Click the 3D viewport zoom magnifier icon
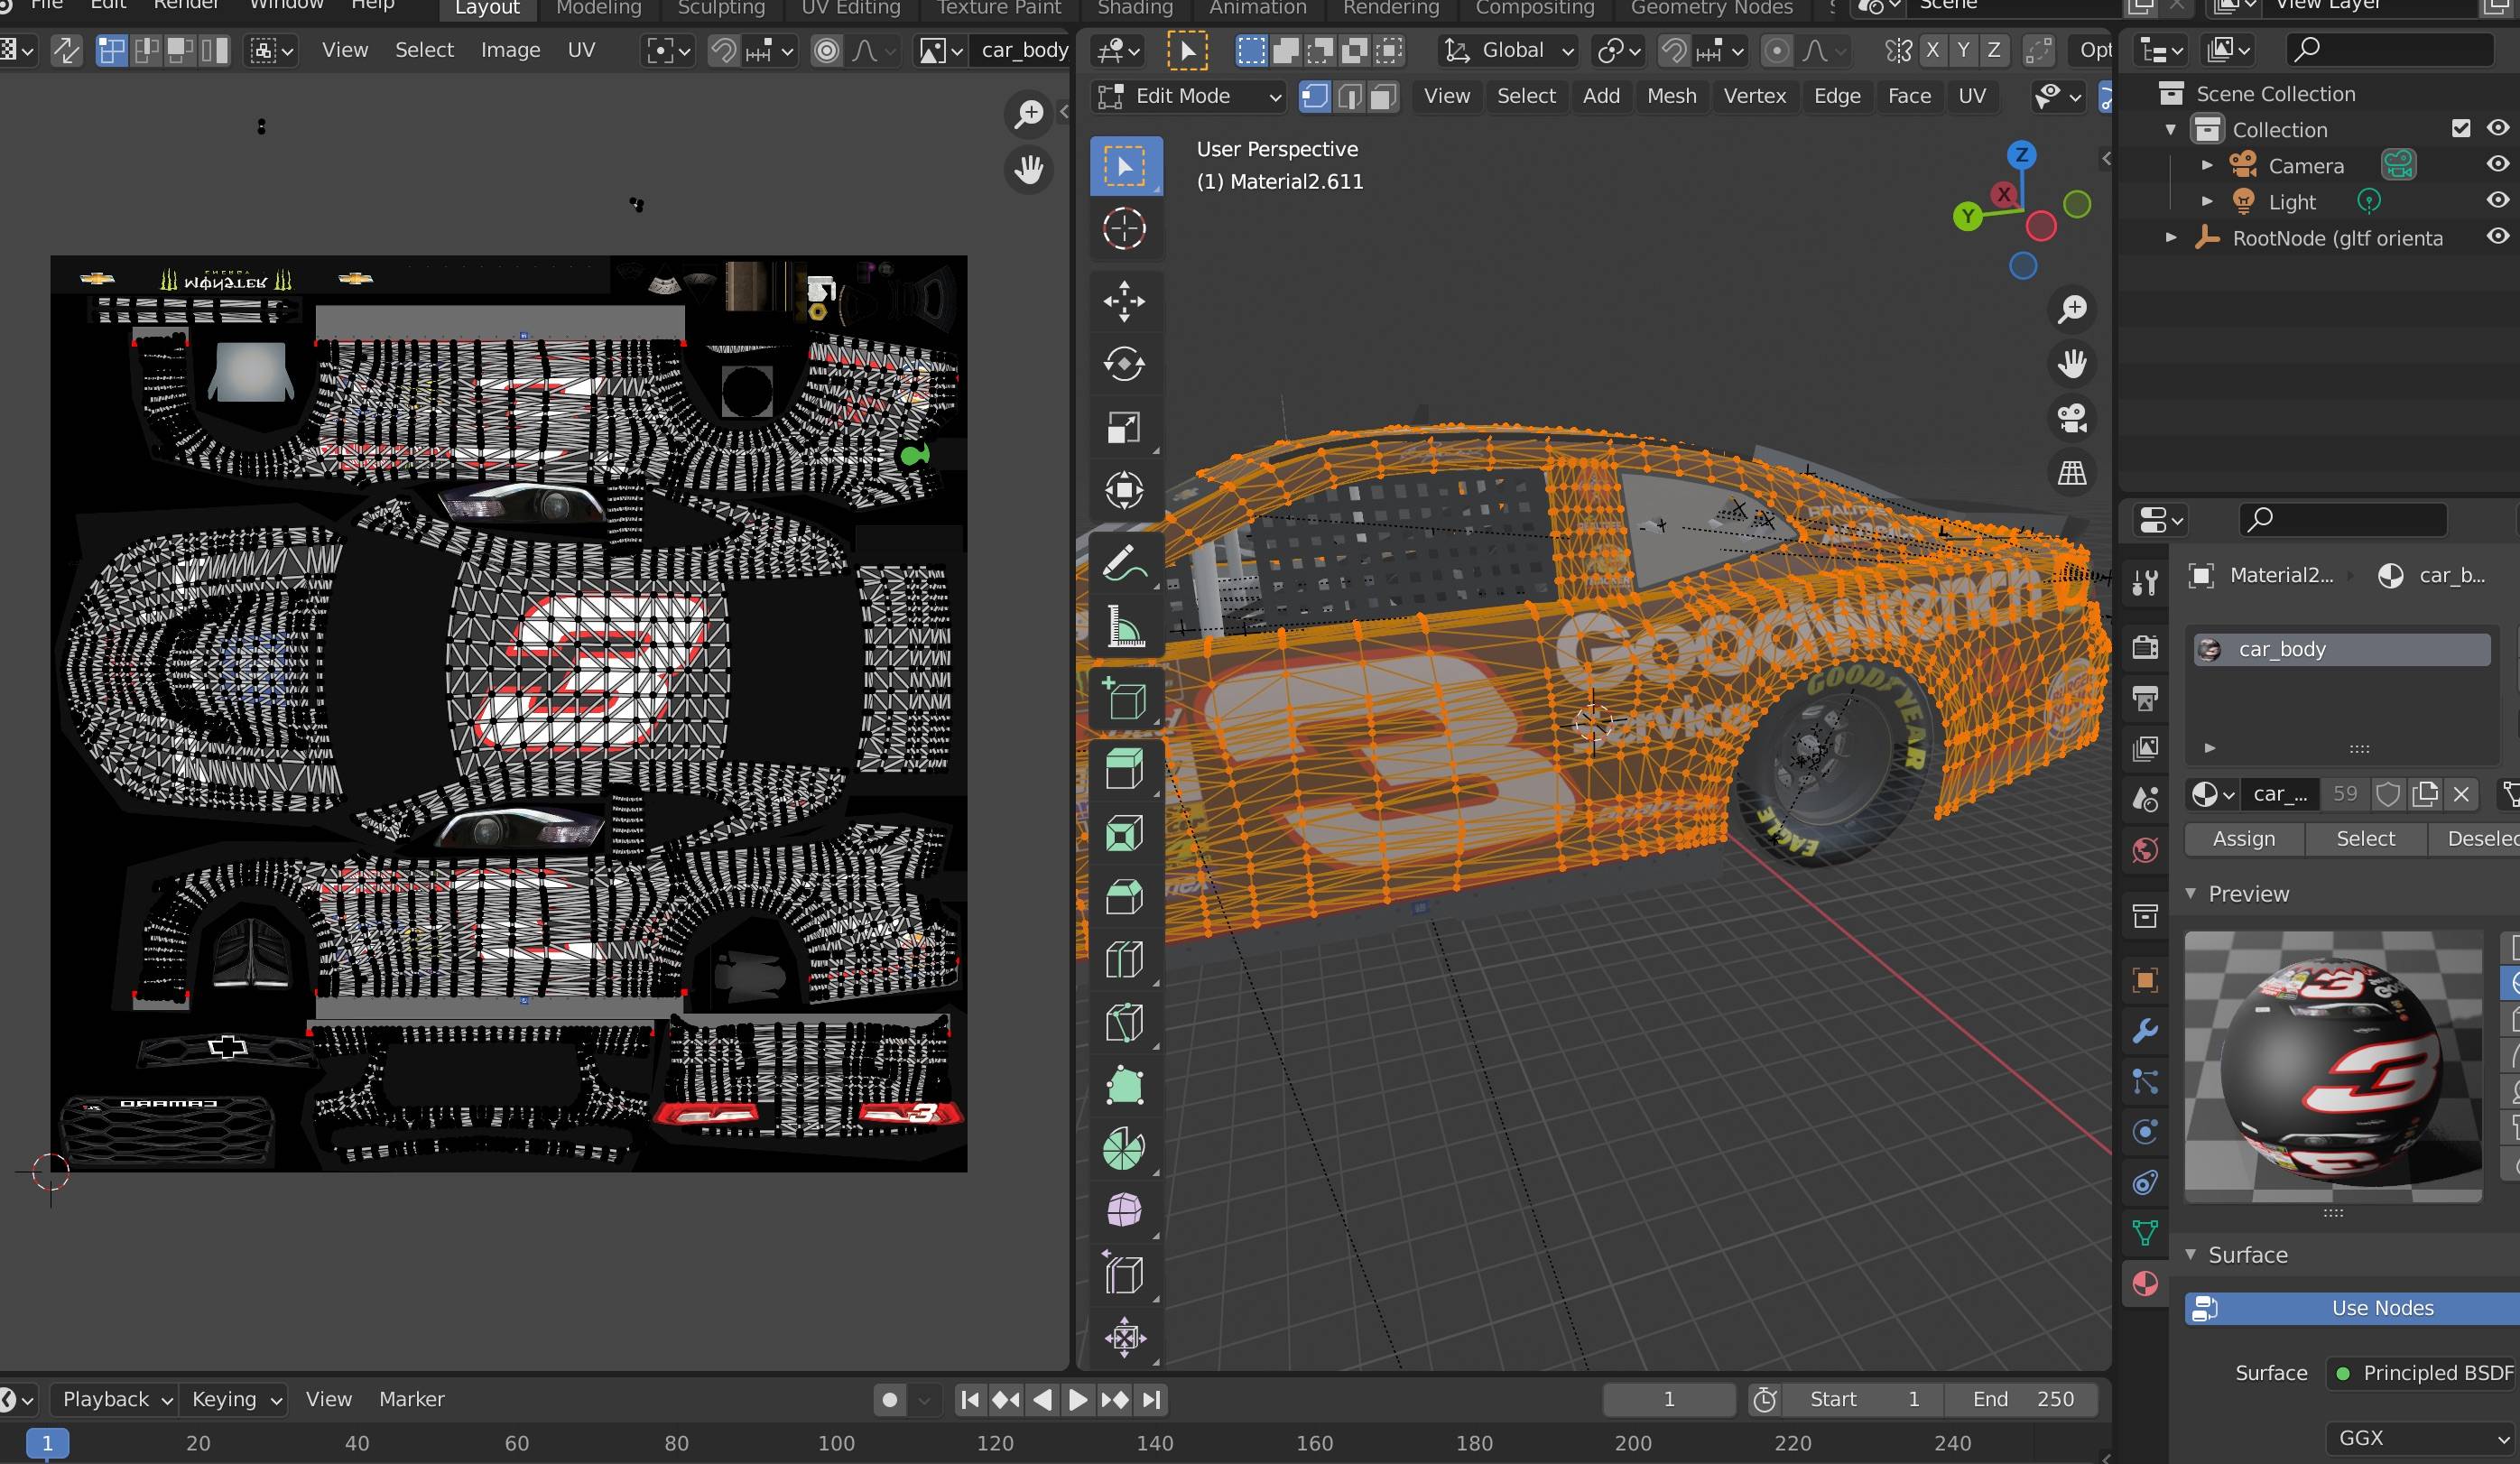Screen dimensions: 2520x1464 click(x=2072, y=309)
